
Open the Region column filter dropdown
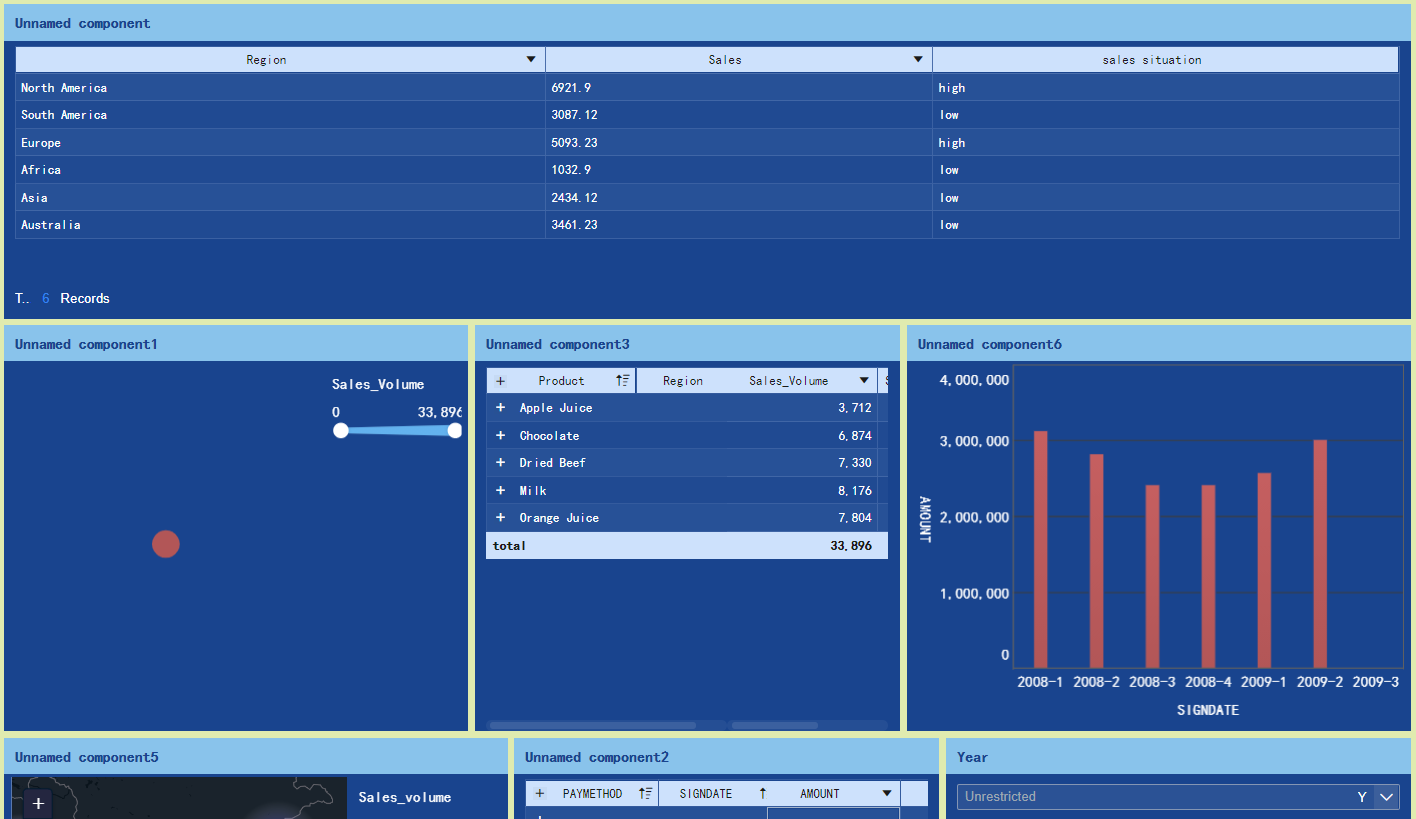(531, 59)
